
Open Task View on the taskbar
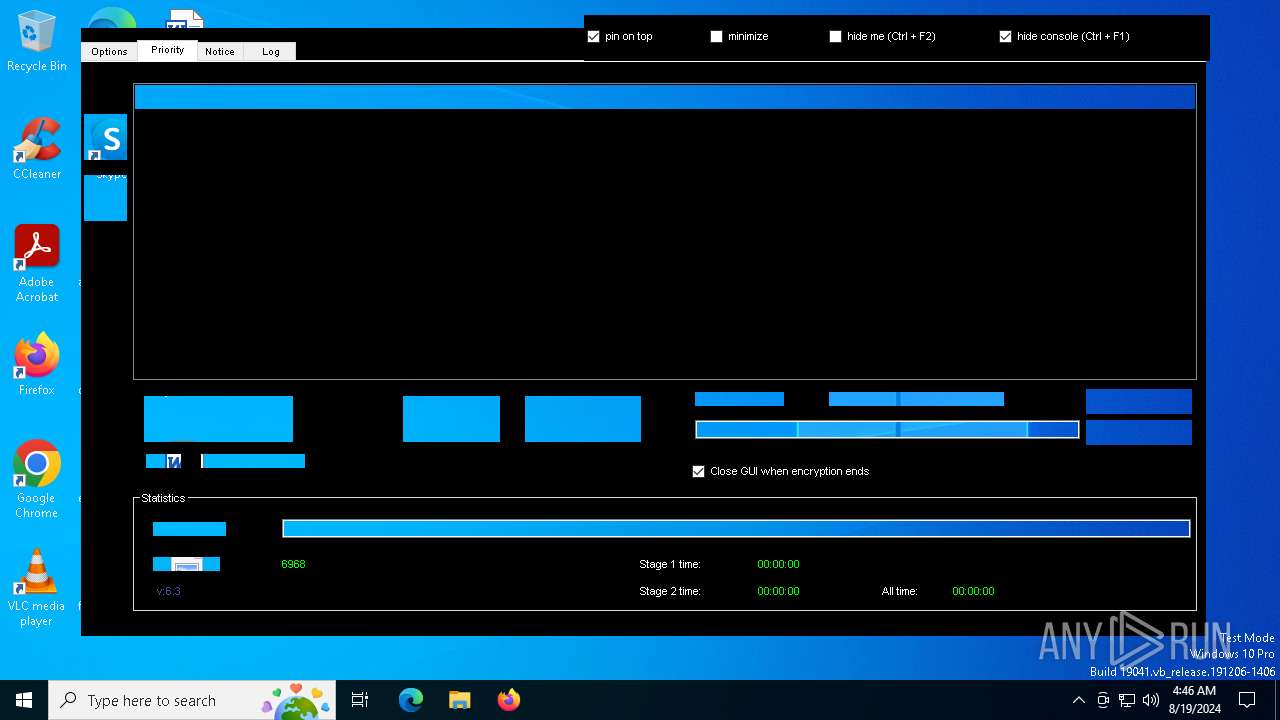(360, 700)
